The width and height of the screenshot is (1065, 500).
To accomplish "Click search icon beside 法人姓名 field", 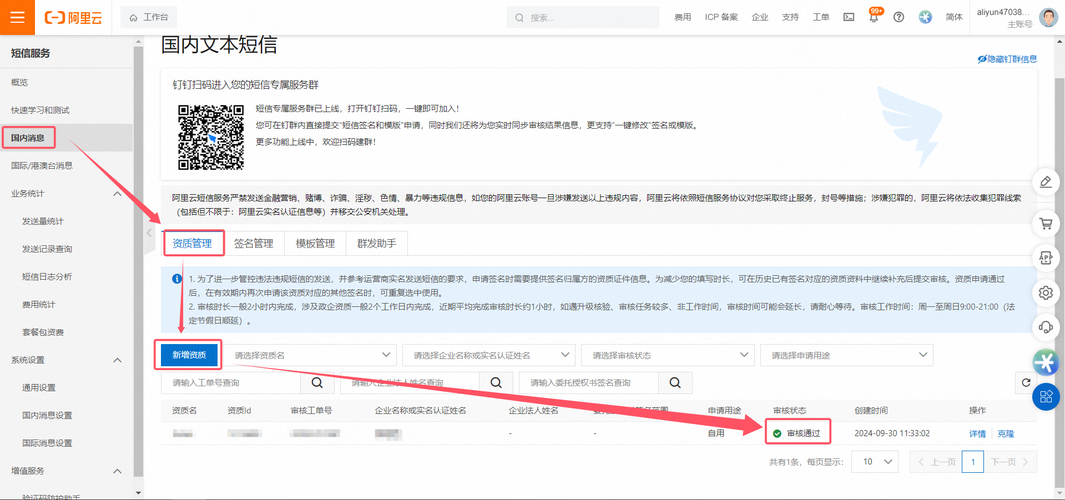I will coord(497,382).
